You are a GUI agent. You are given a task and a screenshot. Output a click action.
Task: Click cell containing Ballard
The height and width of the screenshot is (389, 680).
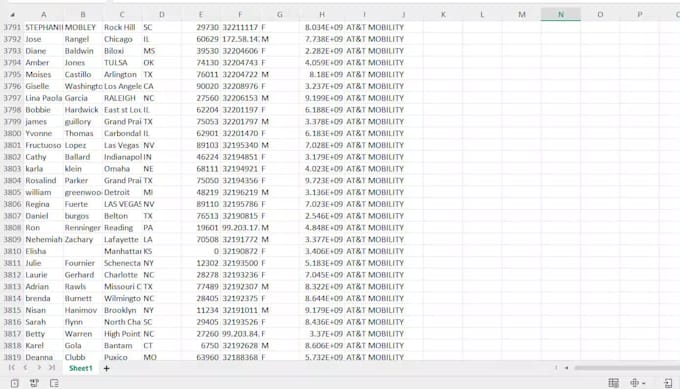(x=83, y=157)
